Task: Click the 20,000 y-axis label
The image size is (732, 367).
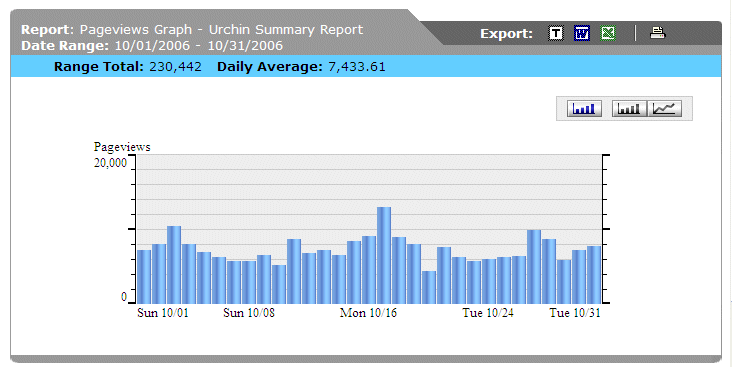Action: (110, 163)
